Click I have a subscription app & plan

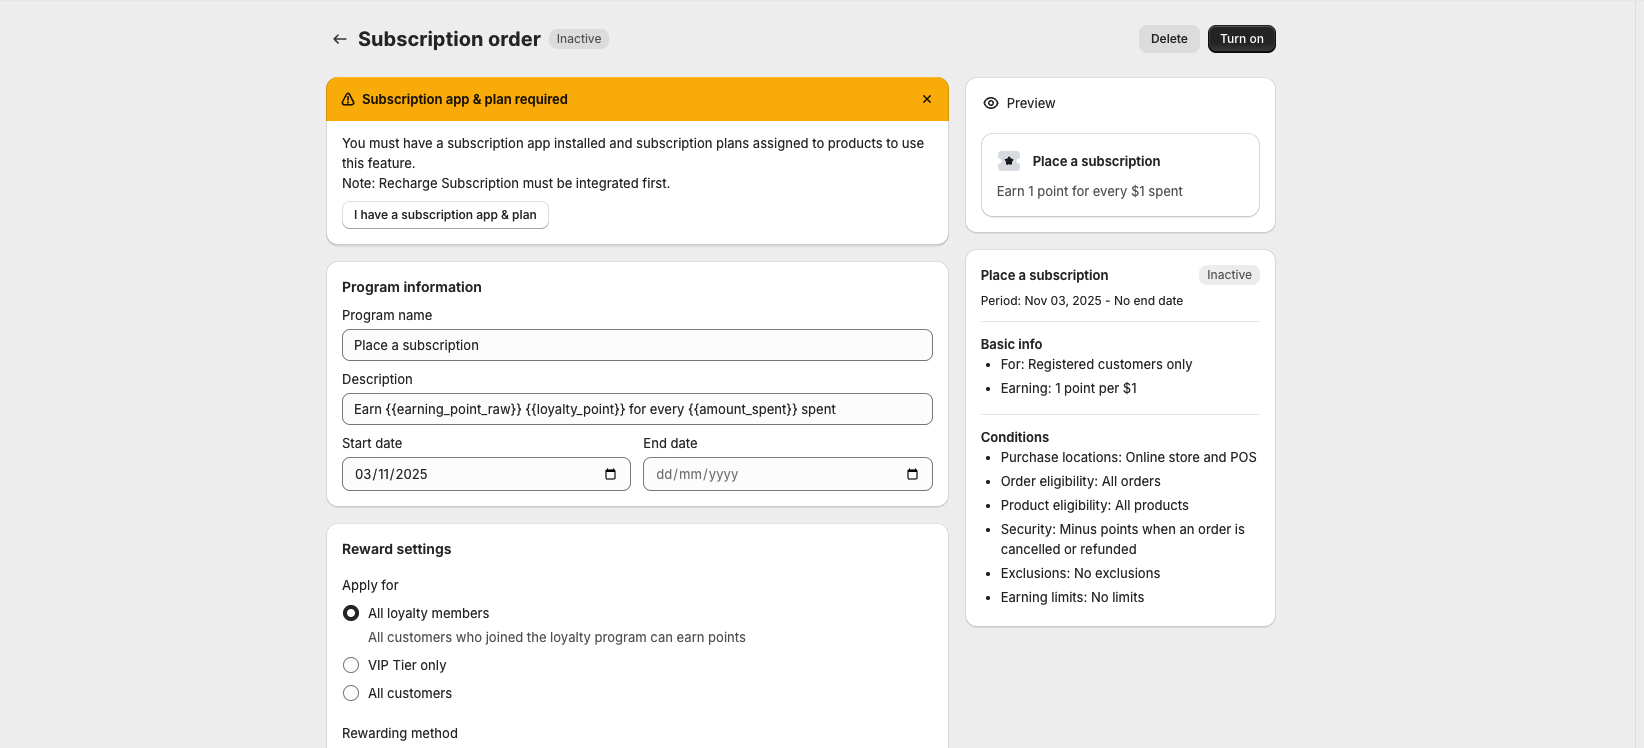[445, 215]
